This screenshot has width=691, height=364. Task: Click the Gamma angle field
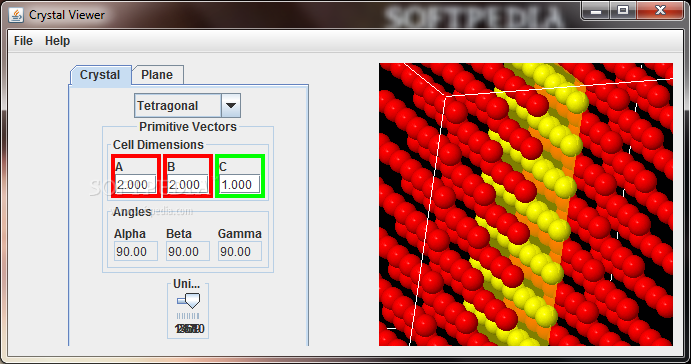coord(240,252)
